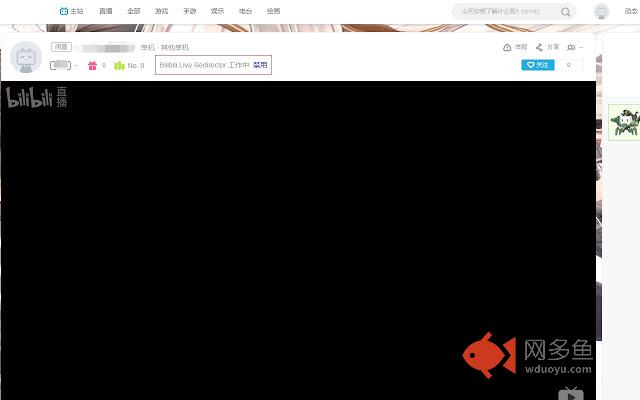Click the plant mascot thumbnail in the sidebar

click(x=624, y=122)
